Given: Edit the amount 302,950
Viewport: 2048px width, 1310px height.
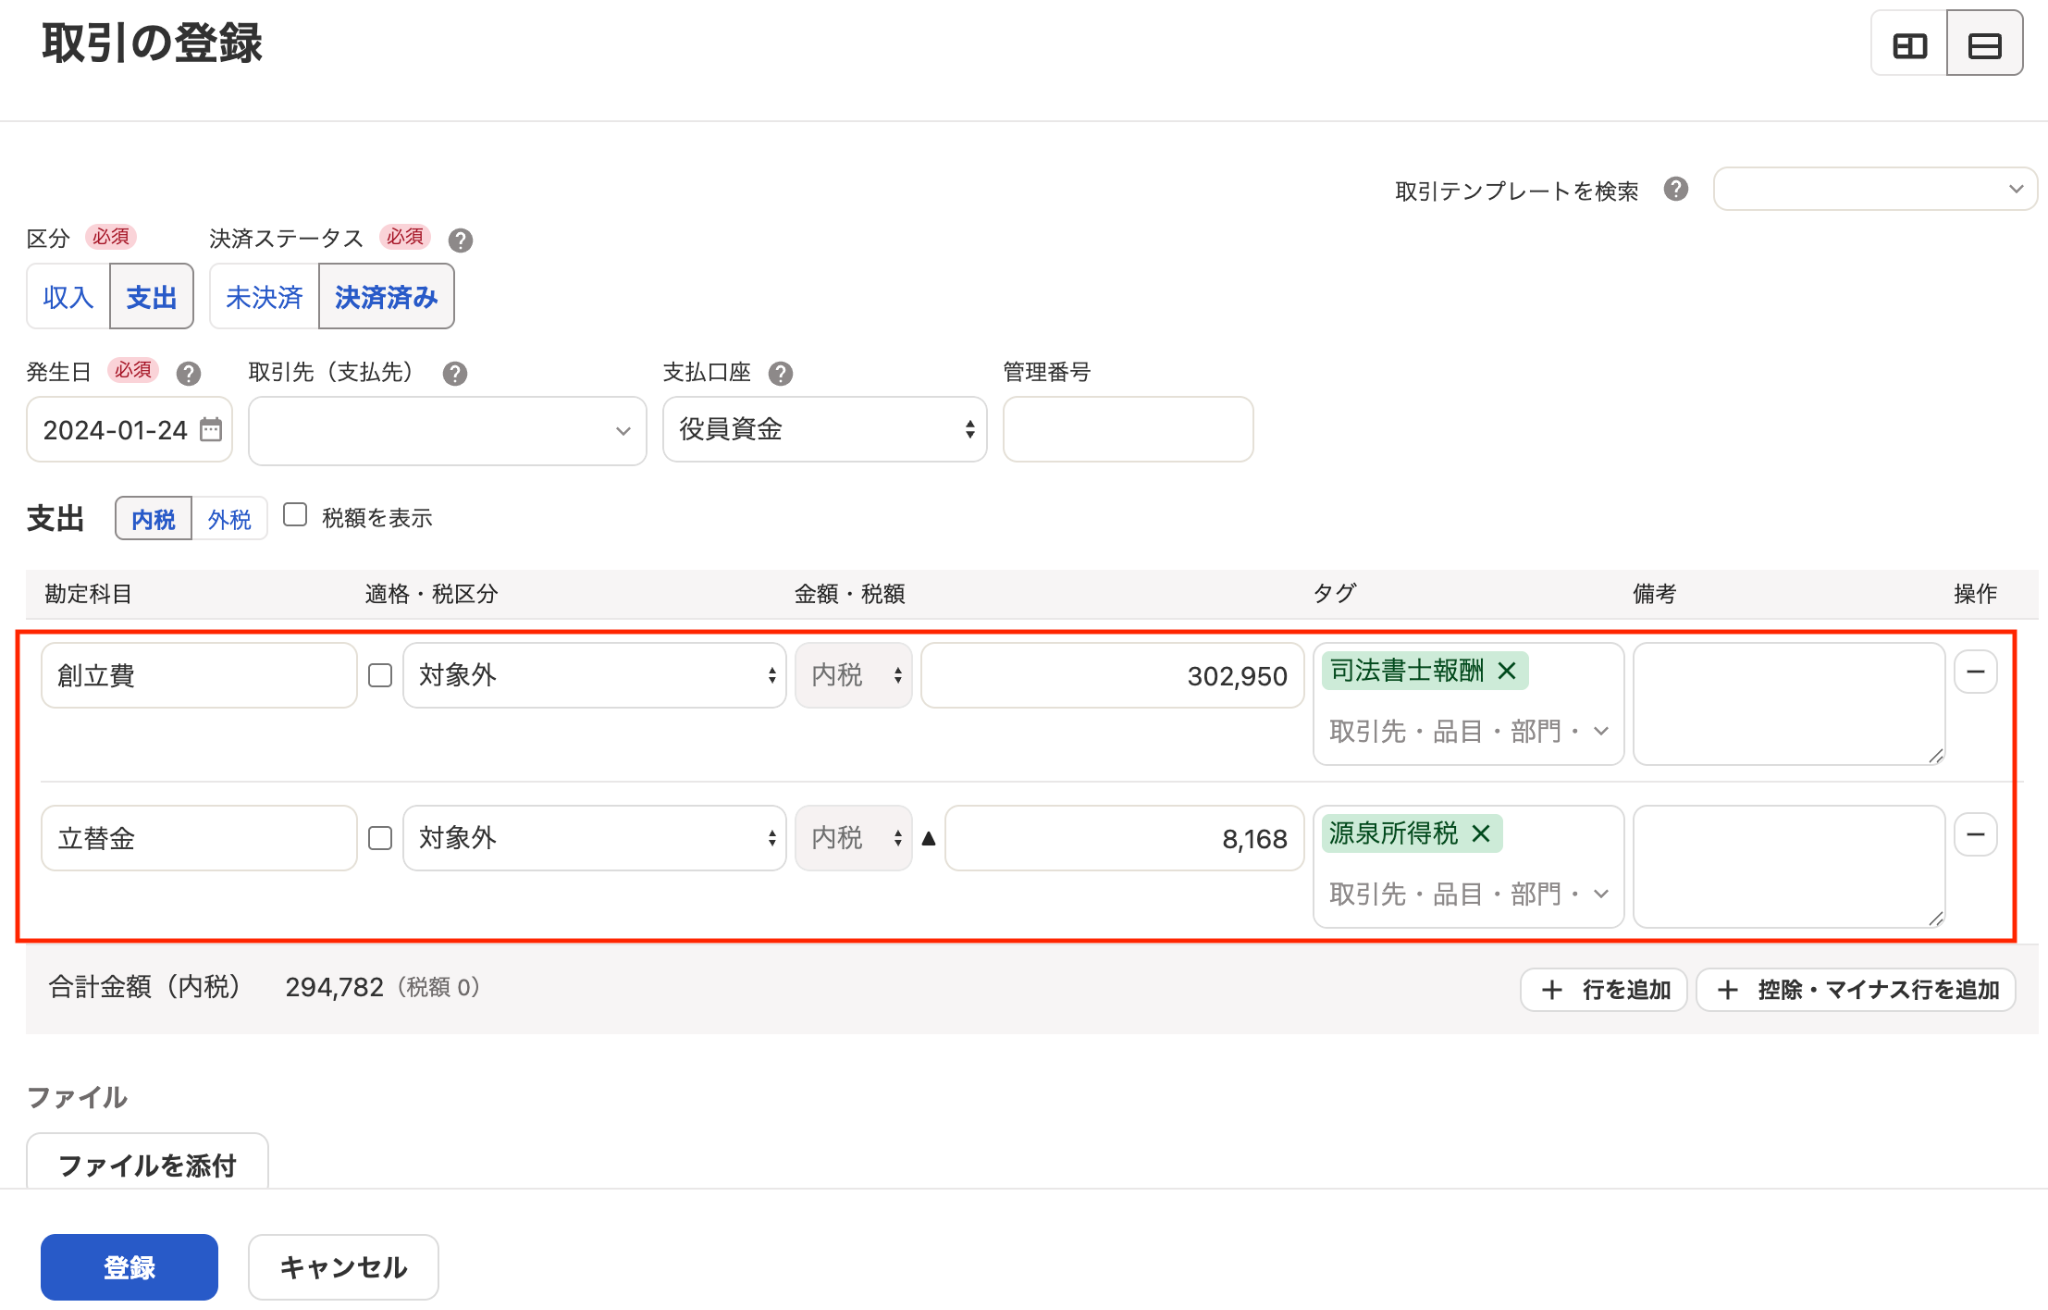Looking at the screenshot, I should (1112, 676).
